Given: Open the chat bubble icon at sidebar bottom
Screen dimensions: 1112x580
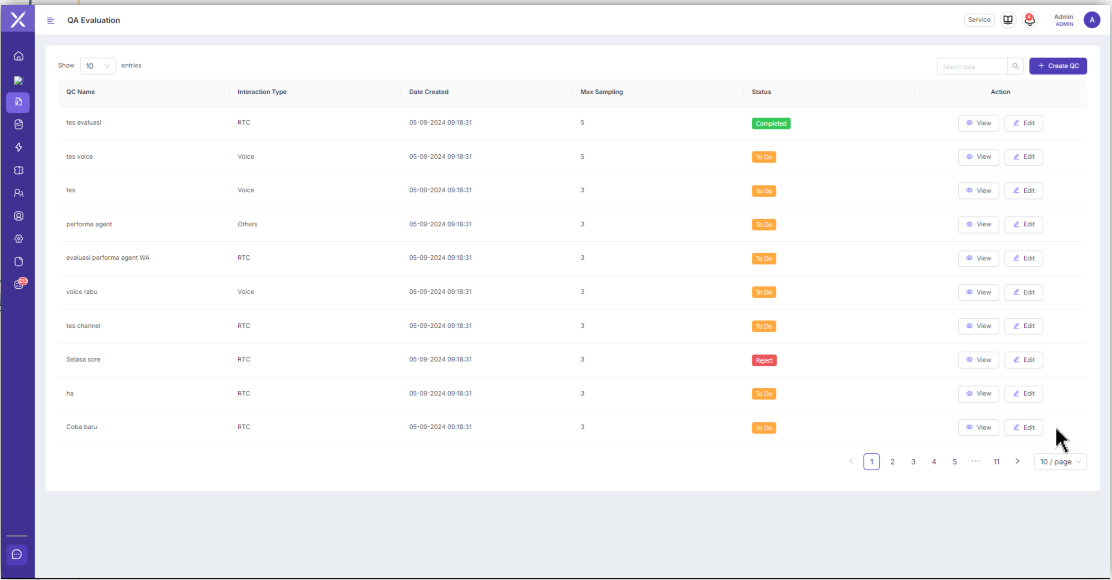Looking at the screenshot, I should (17, 554).
